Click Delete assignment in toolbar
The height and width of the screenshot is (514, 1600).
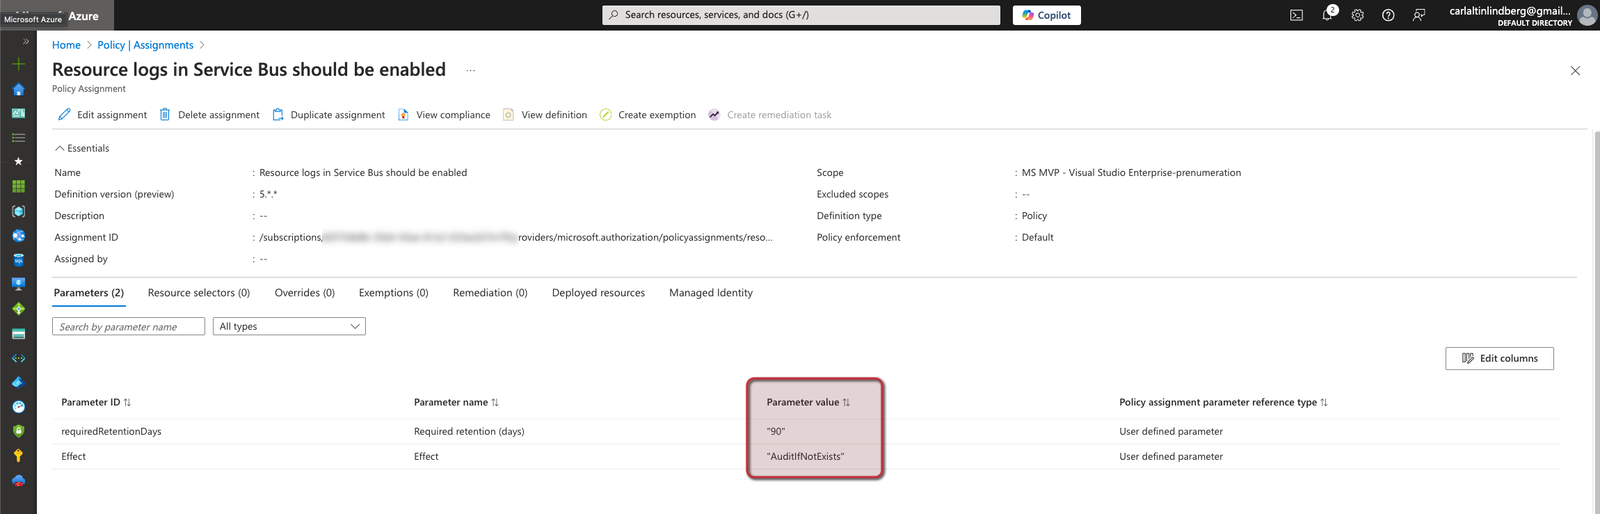209,115
